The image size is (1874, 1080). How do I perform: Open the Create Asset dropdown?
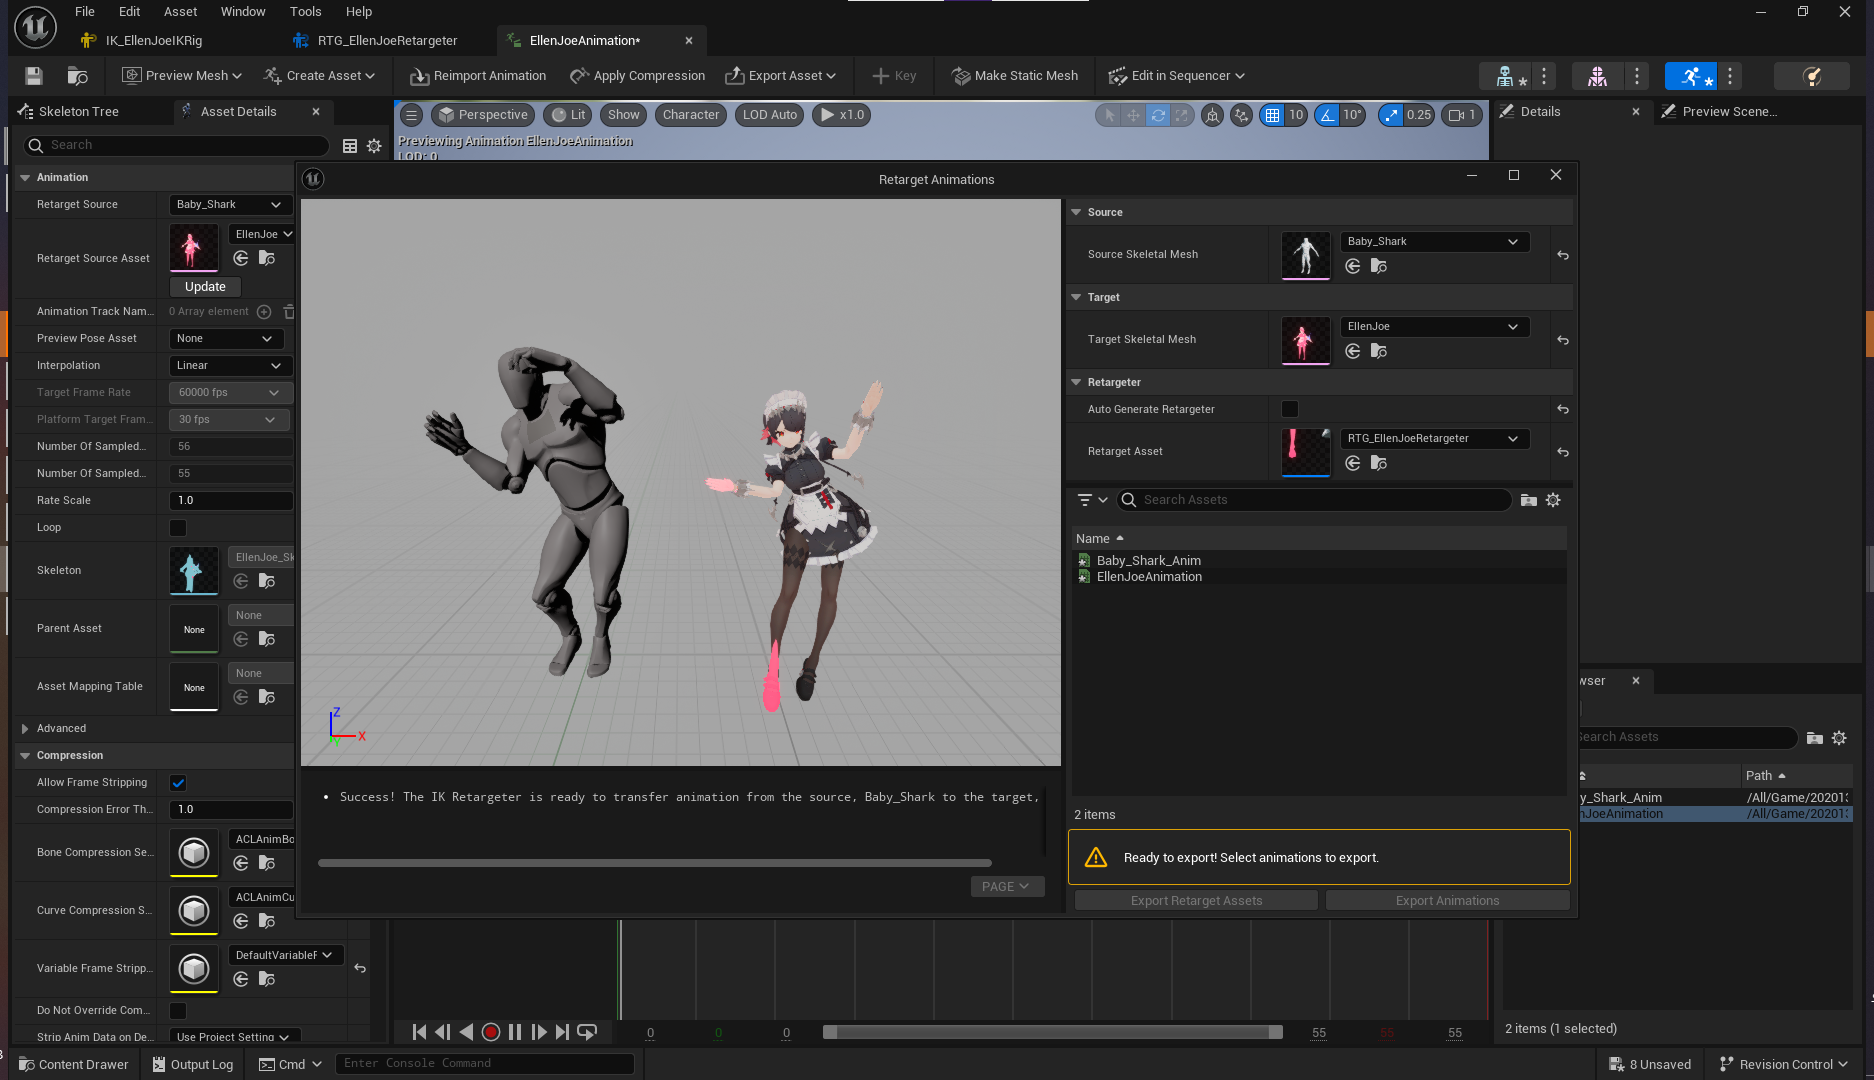[x=319, y=76]
